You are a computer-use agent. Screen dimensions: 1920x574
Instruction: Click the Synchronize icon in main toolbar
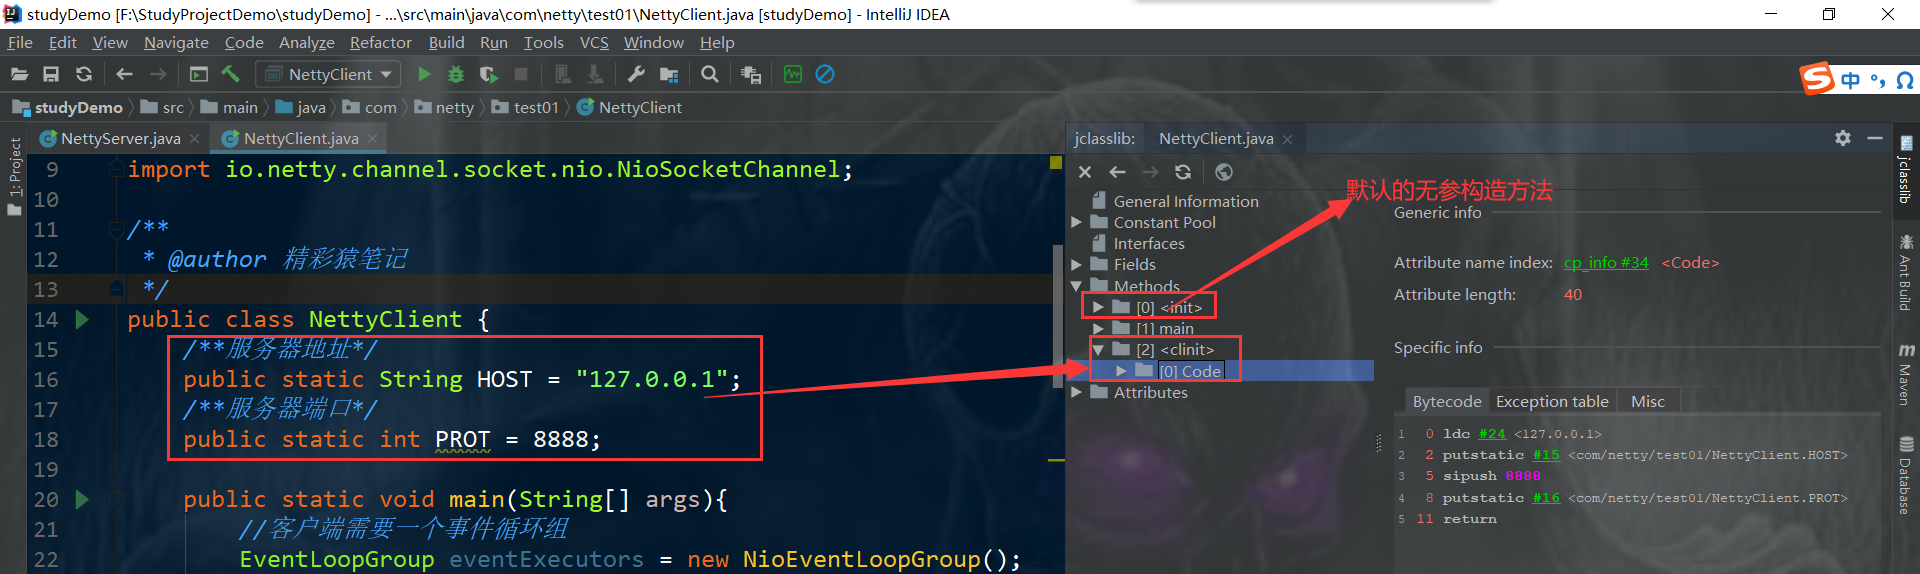[84, 74]
